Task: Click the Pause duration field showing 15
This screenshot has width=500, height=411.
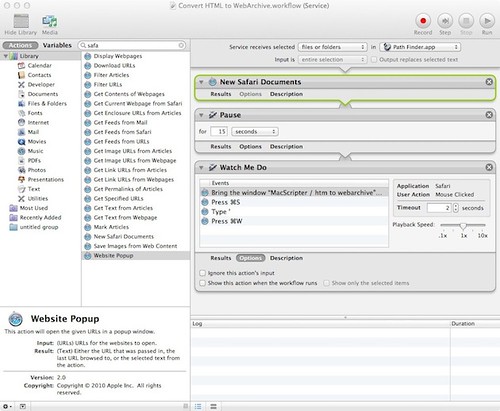Action: point(219,131)
